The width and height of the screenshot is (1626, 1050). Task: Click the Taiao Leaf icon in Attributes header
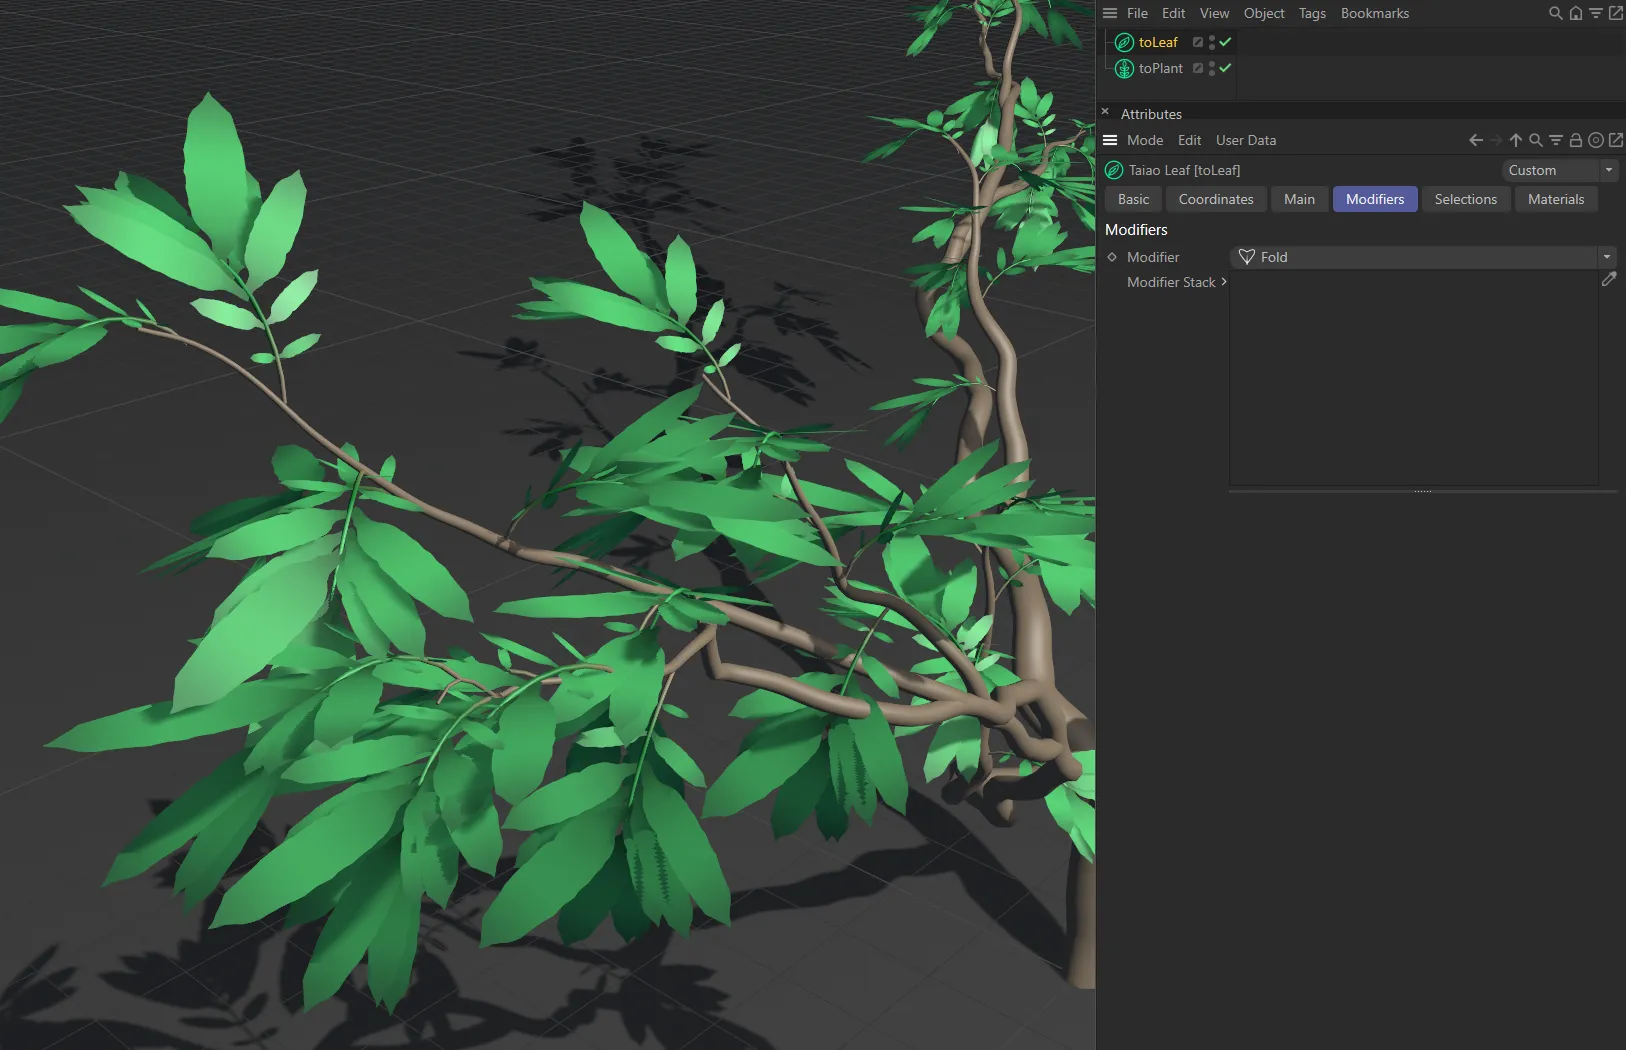click(x=1113, y=170)
